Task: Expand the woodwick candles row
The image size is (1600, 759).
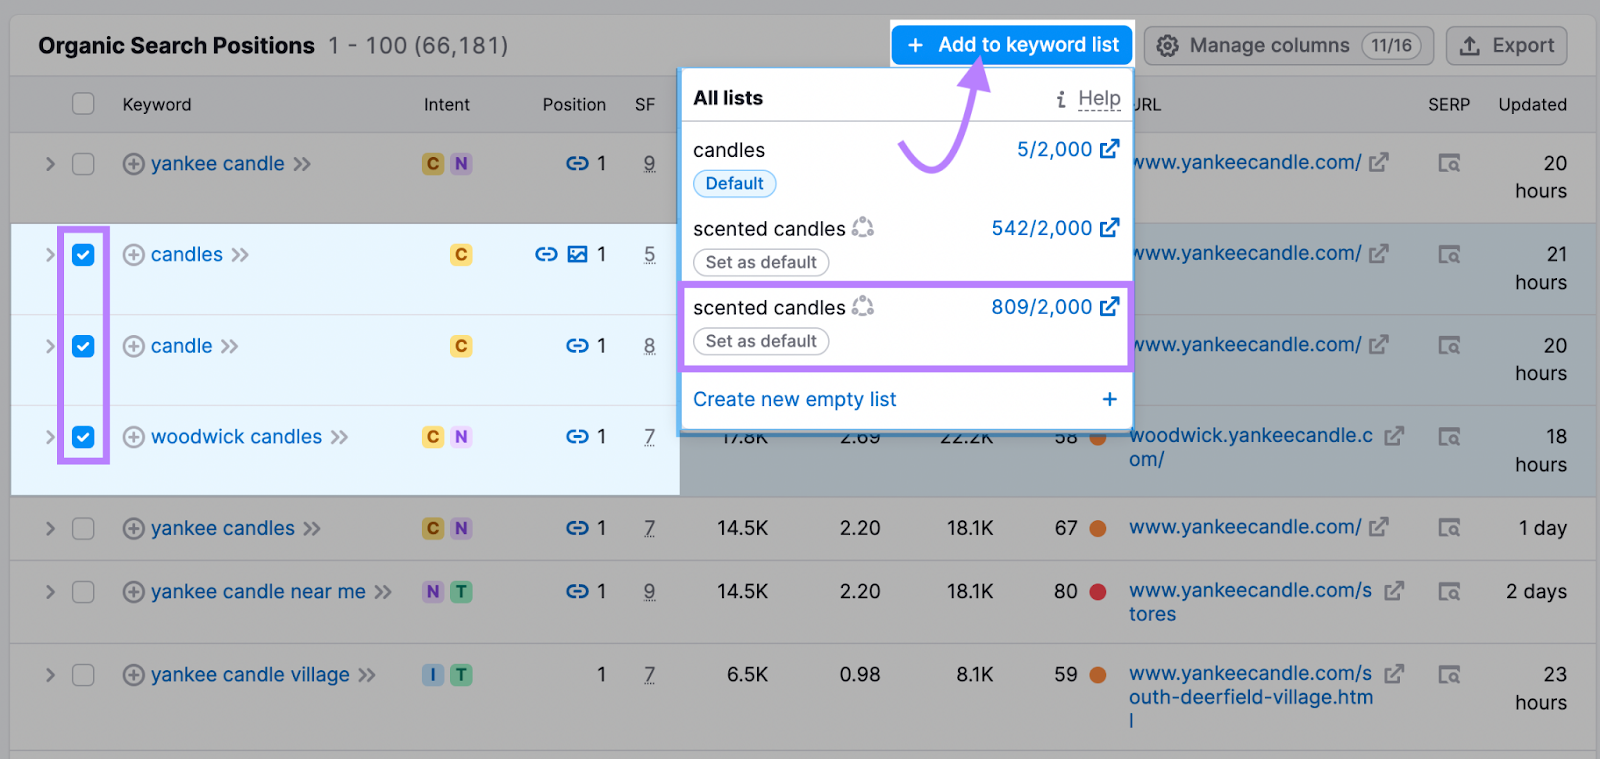Action: pos(50,437)
